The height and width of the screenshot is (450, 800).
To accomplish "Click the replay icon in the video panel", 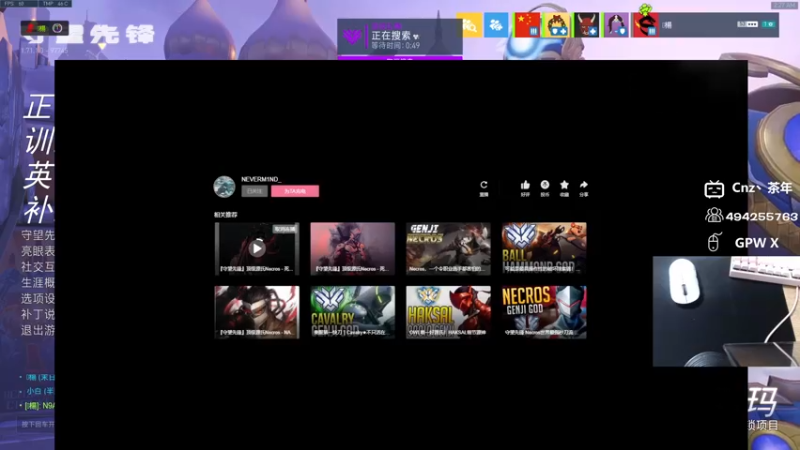I will [x=484, y=185].
